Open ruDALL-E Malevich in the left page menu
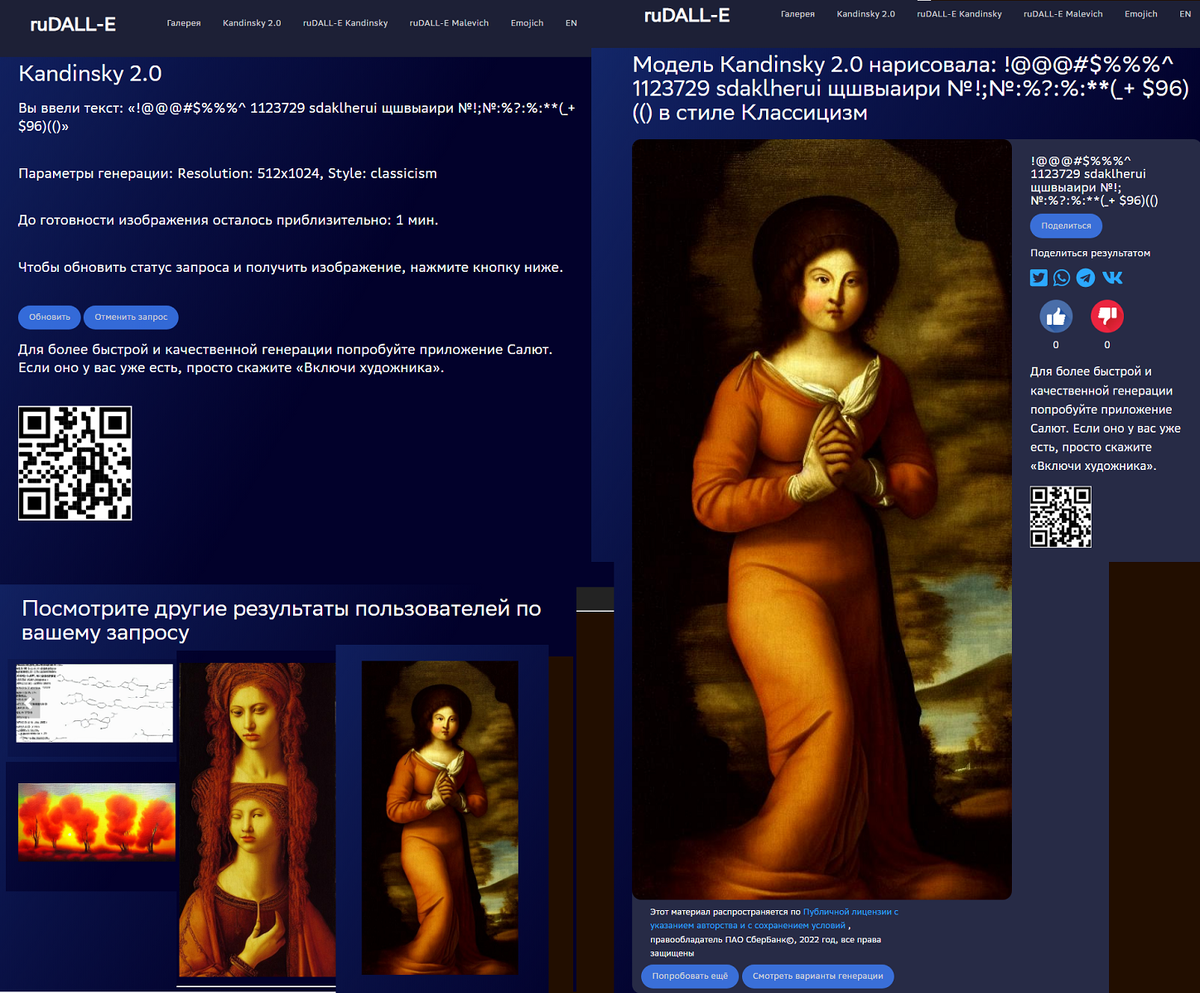This screenshot has height=993, width=1200. (x=449, y=23)
